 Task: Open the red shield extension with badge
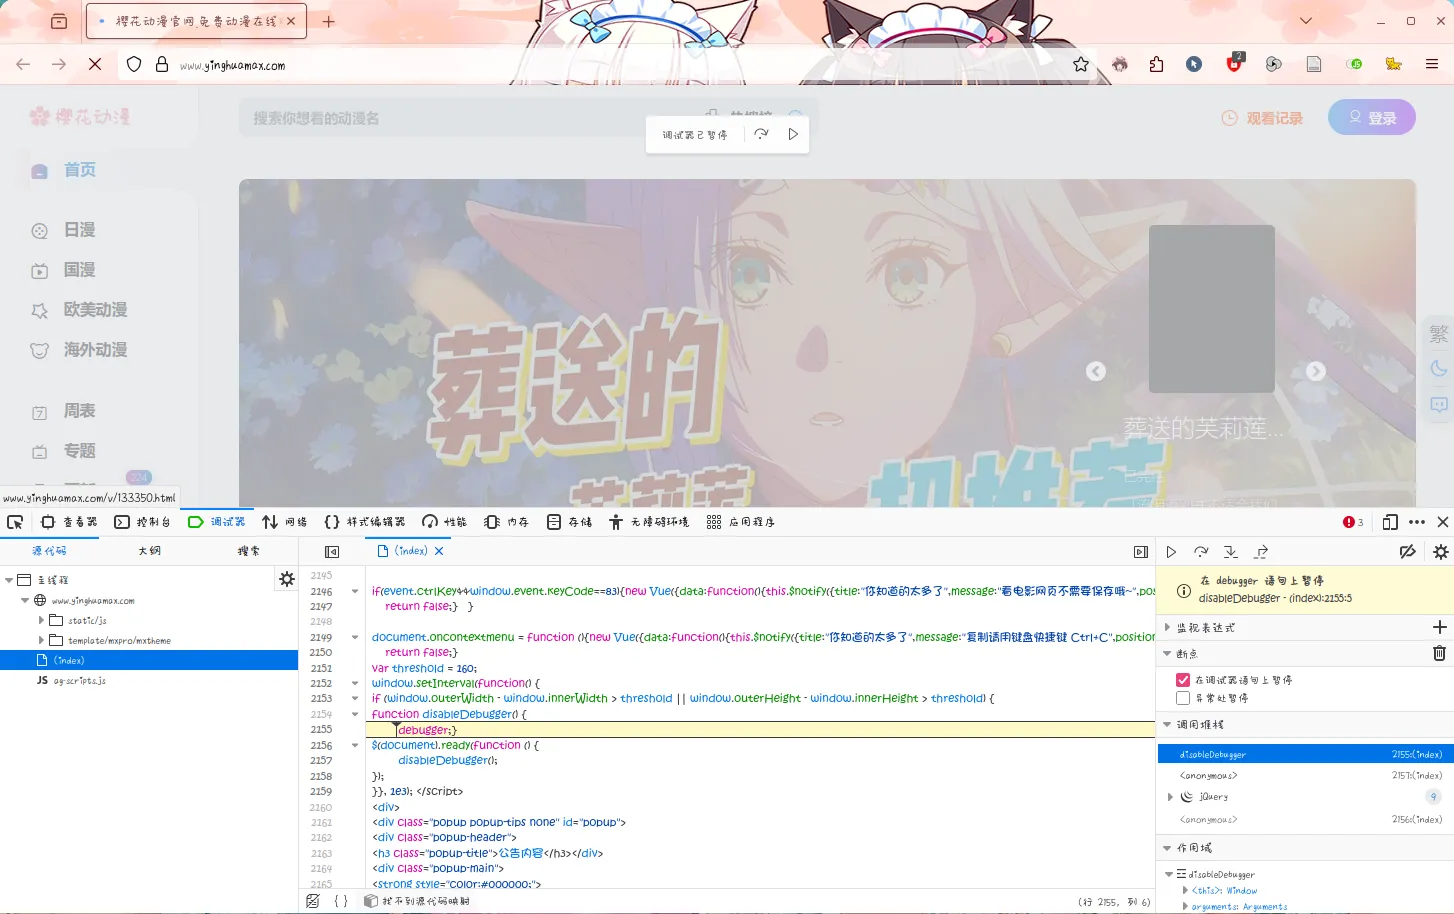(1235, 63)
